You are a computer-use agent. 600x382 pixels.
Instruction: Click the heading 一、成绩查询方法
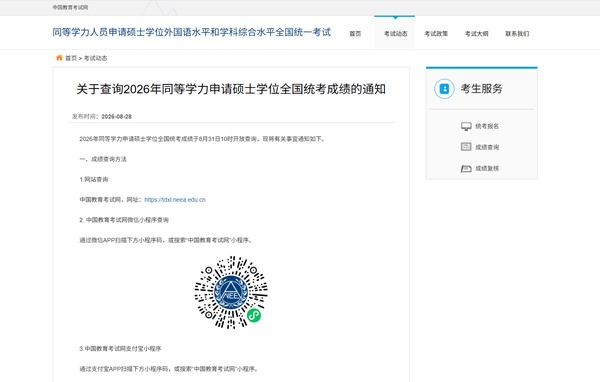point(103,159)
